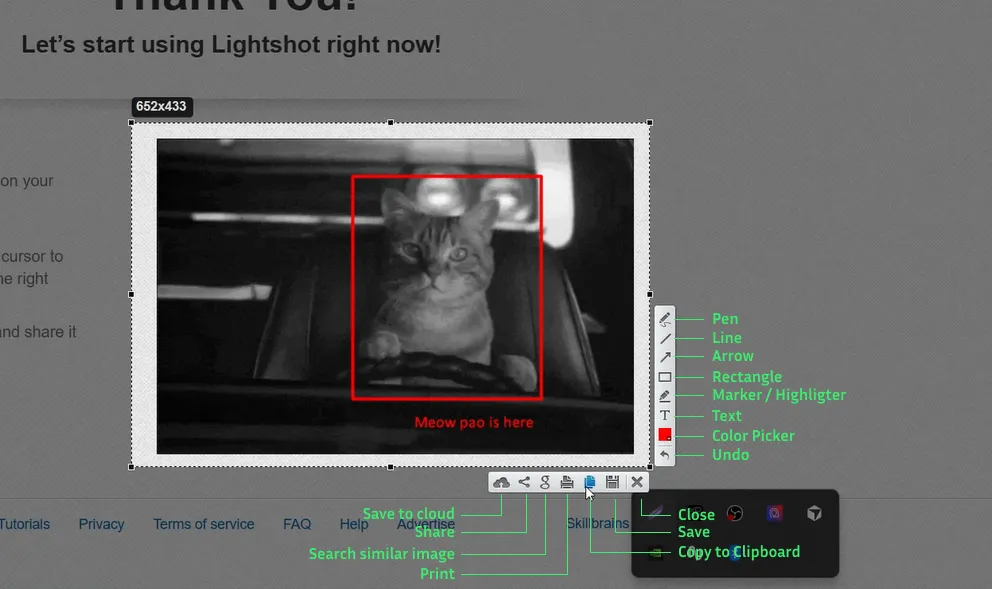
Task: Open the NVIDIA tray icon
Action: 655,553
